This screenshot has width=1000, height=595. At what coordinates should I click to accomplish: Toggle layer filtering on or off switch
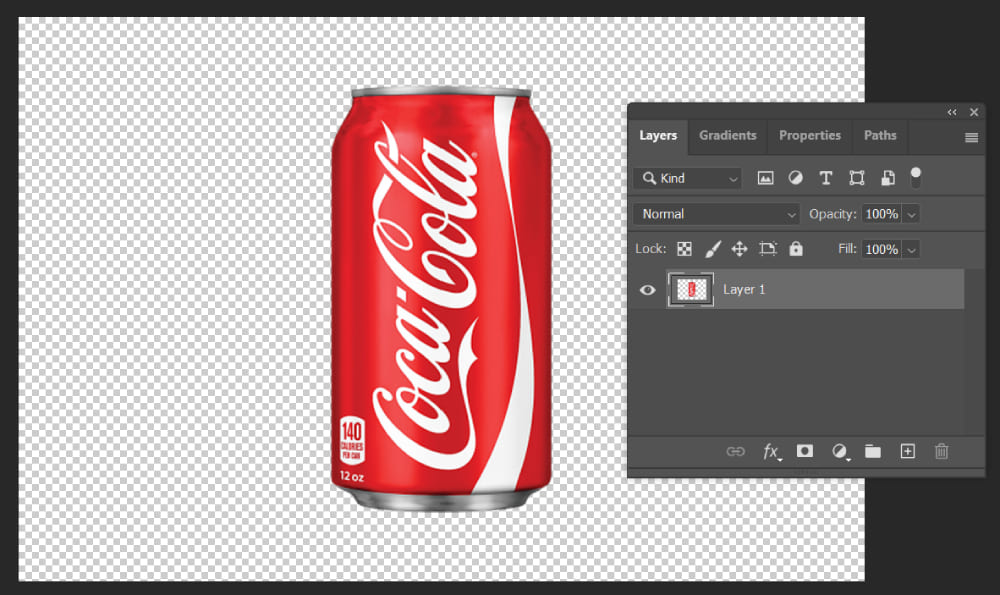(915, 178)
